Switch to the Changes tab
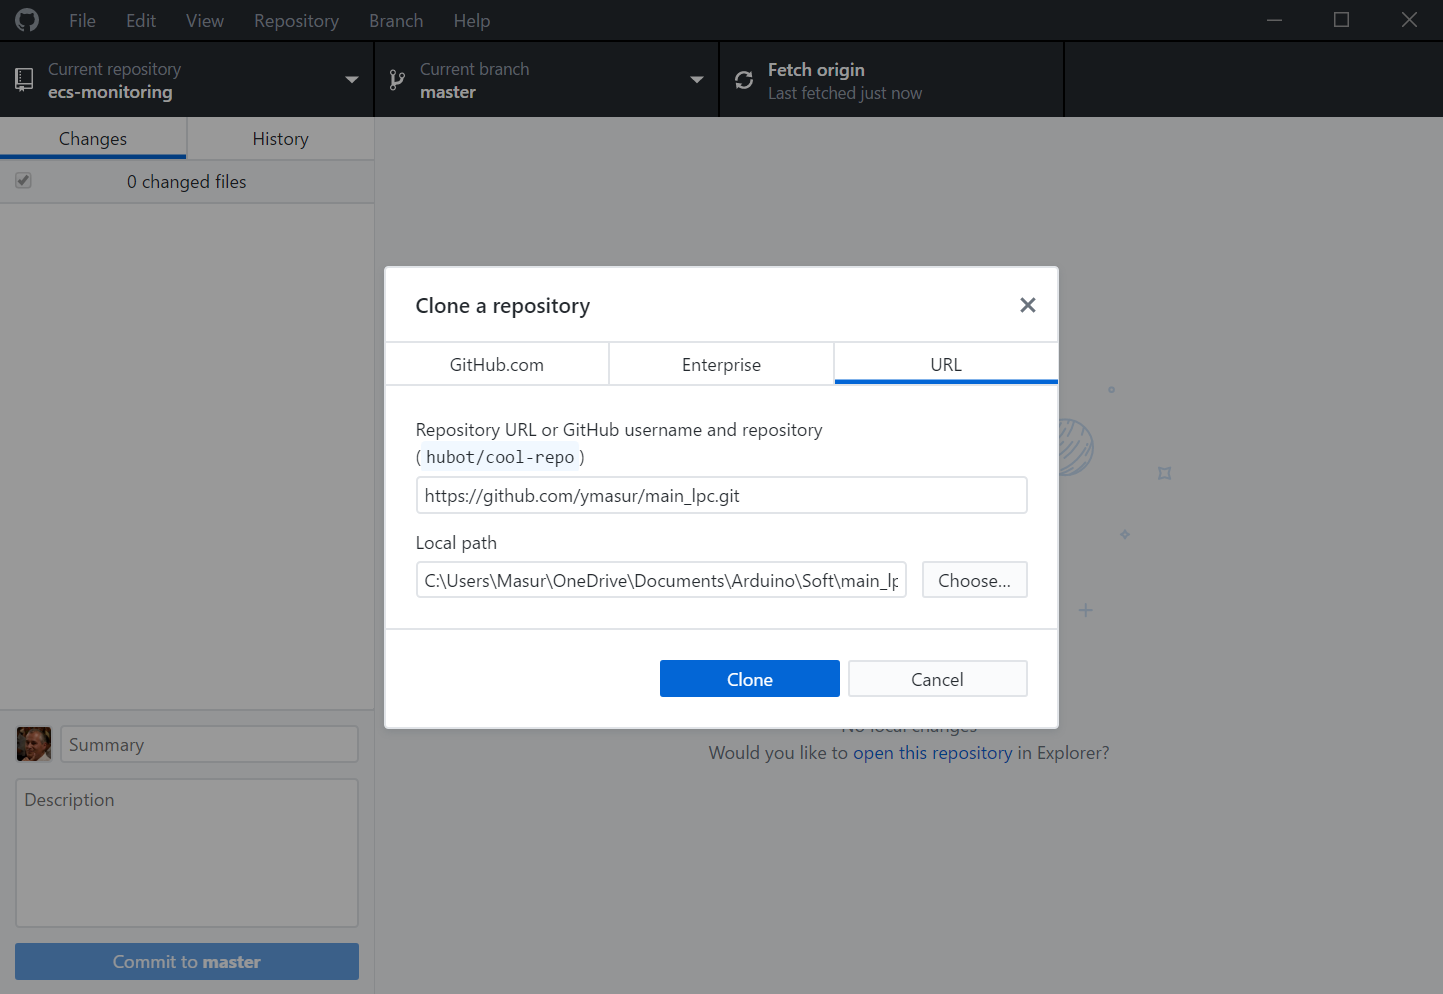This screenshot has height=994, width=1443. pos(93,138)
